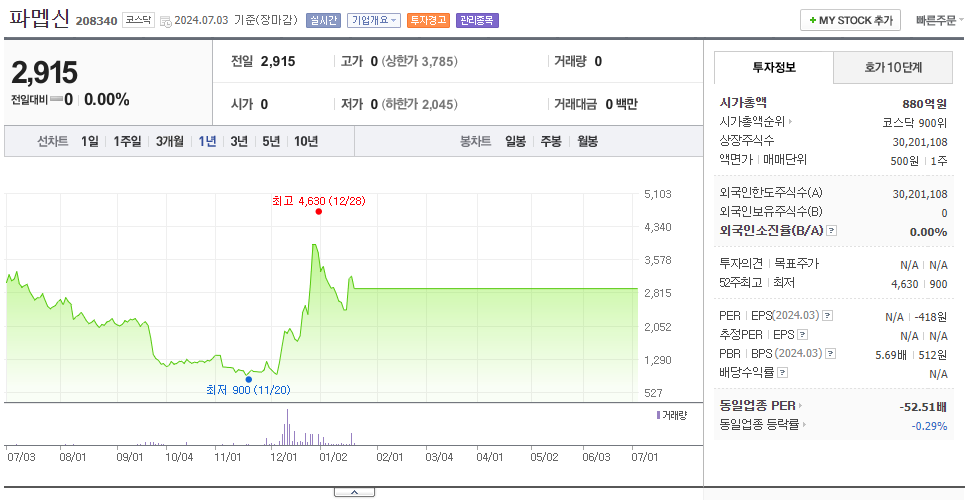Click the 코스닥 900위 ranking value

[915, 122]
